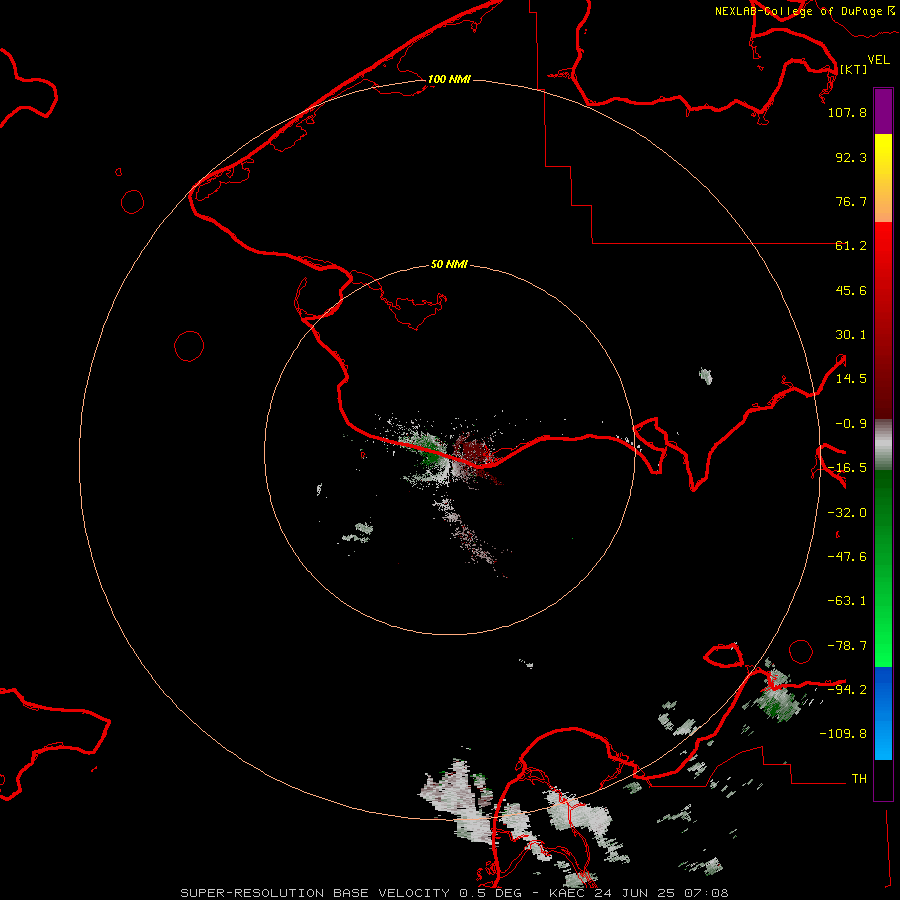Select the 45.6 velocity scale value

(851, 290)
